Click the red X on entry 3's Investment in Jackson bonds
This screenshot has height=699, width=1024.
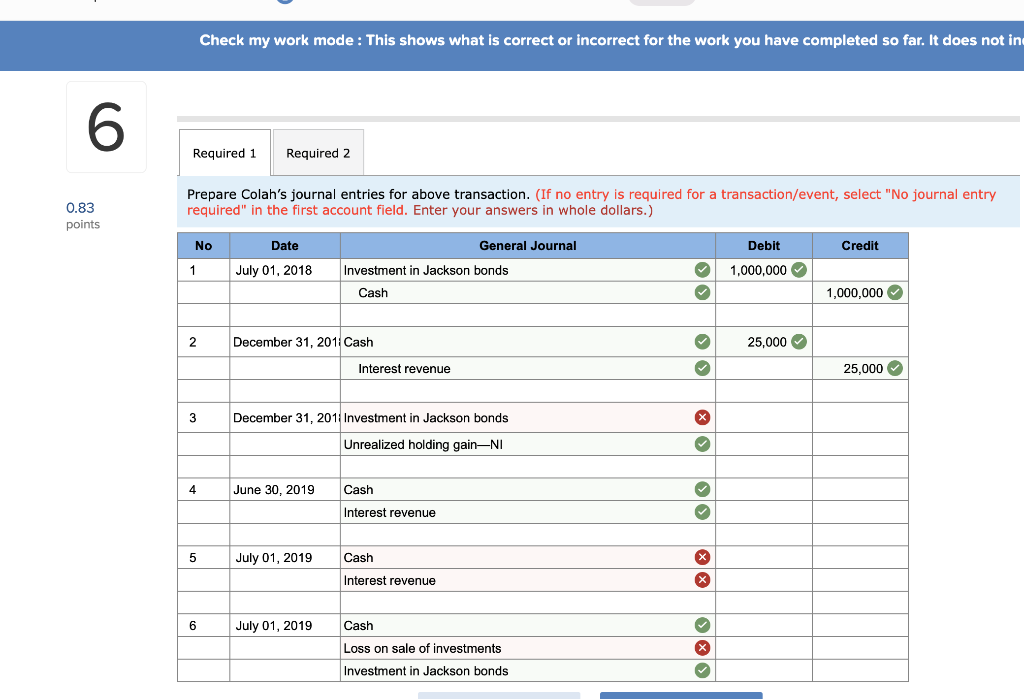702,417
